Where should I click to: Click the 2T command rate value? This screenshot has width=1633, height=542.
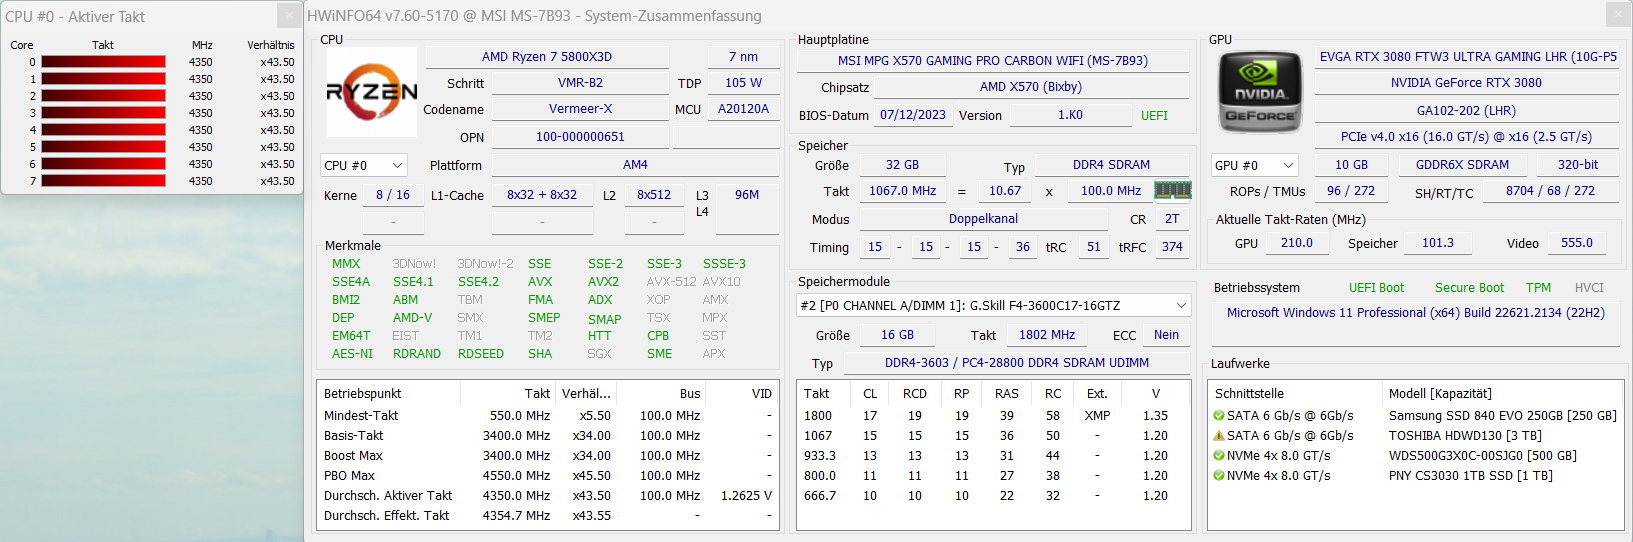tap(1172, 219)
